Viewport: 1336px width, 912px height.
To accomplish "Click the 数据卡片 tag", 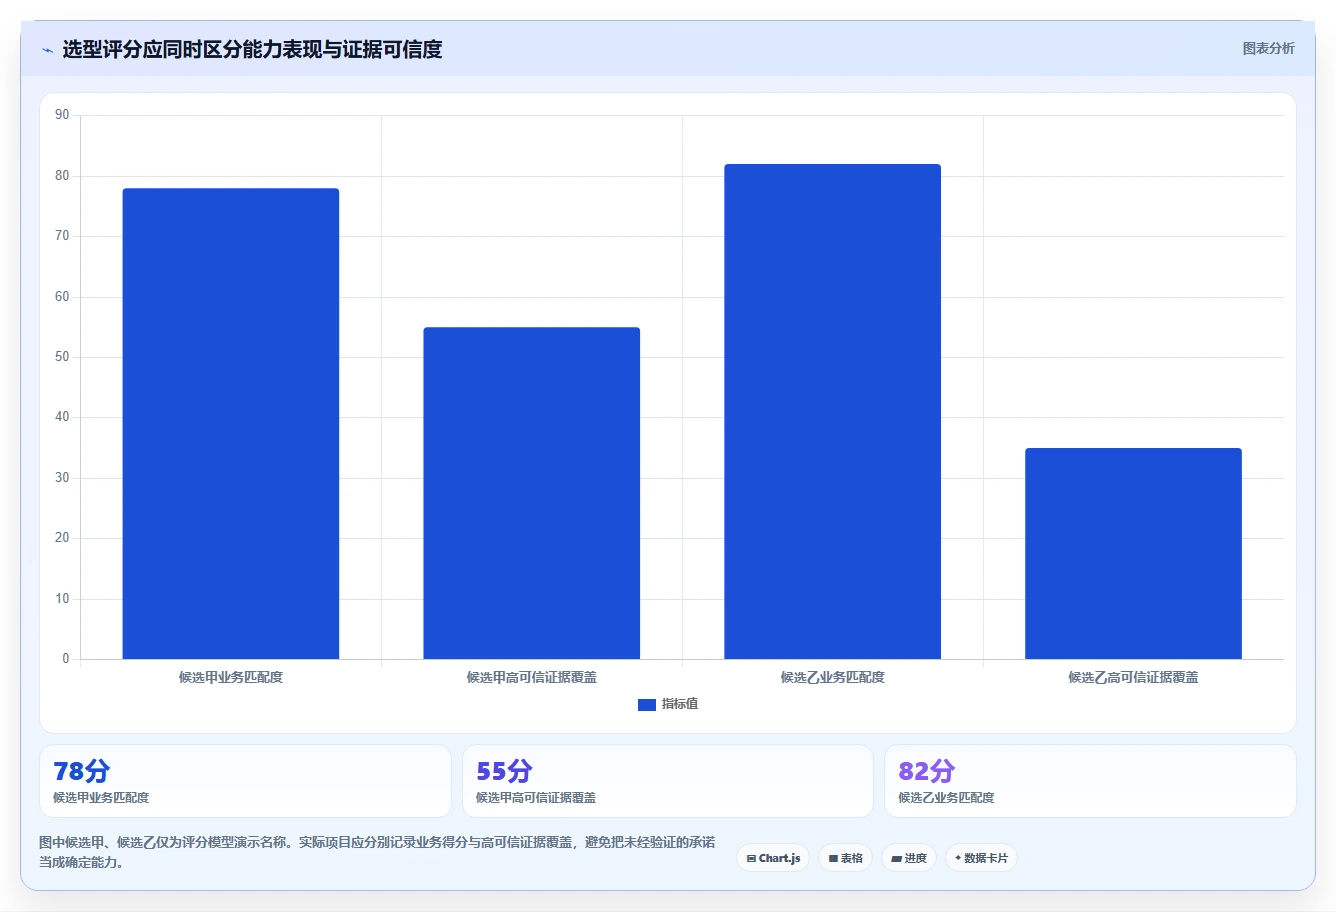I will pos(981,858).
